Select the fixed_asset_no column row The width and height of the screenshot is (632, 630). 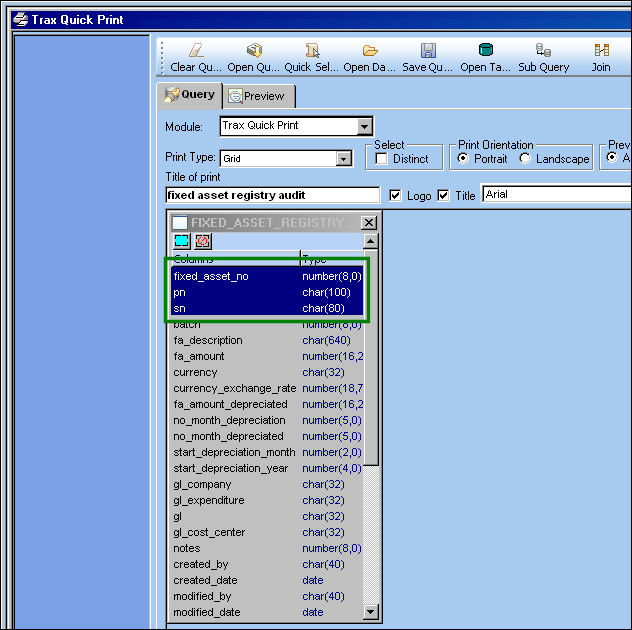pyautogui.click(x=268, y=276)
